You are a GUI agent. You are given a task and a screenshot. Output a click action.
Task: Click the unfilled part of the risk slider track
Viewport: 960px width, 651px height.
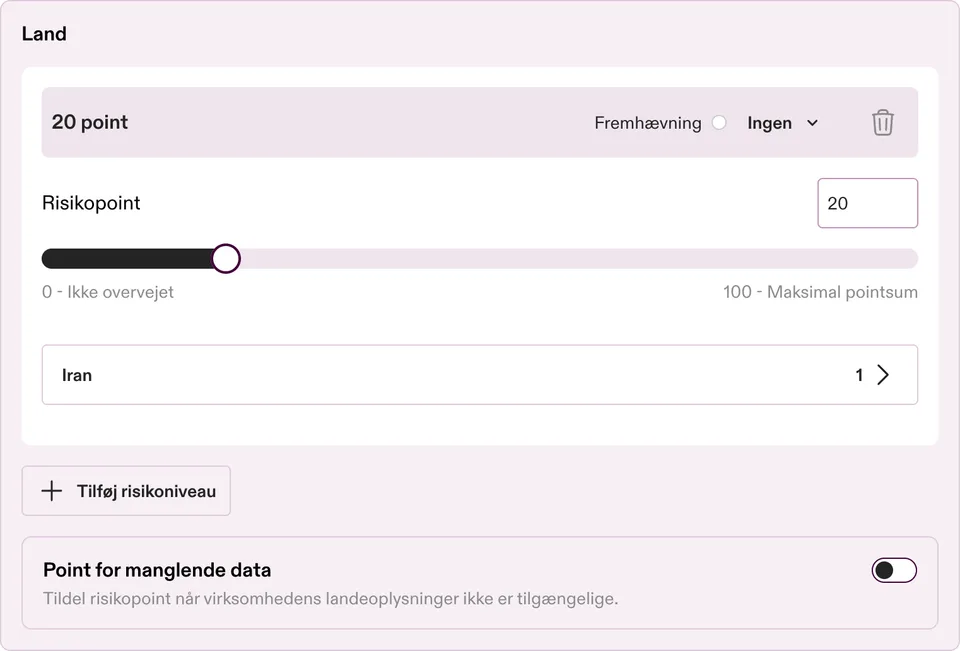[579, 258]
